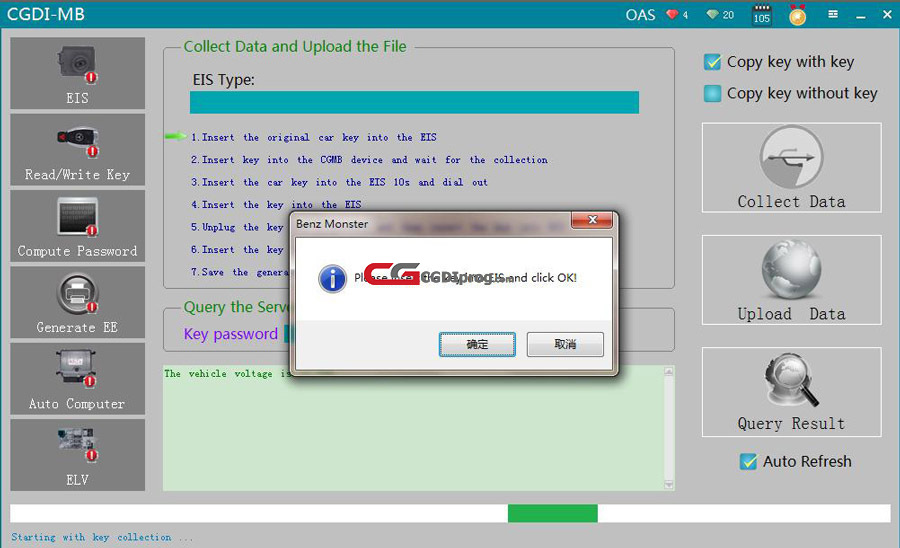Toggle the Auto Refresh checkbox
The height and width of the screenshot is (548, 900).
coord(748,461)
